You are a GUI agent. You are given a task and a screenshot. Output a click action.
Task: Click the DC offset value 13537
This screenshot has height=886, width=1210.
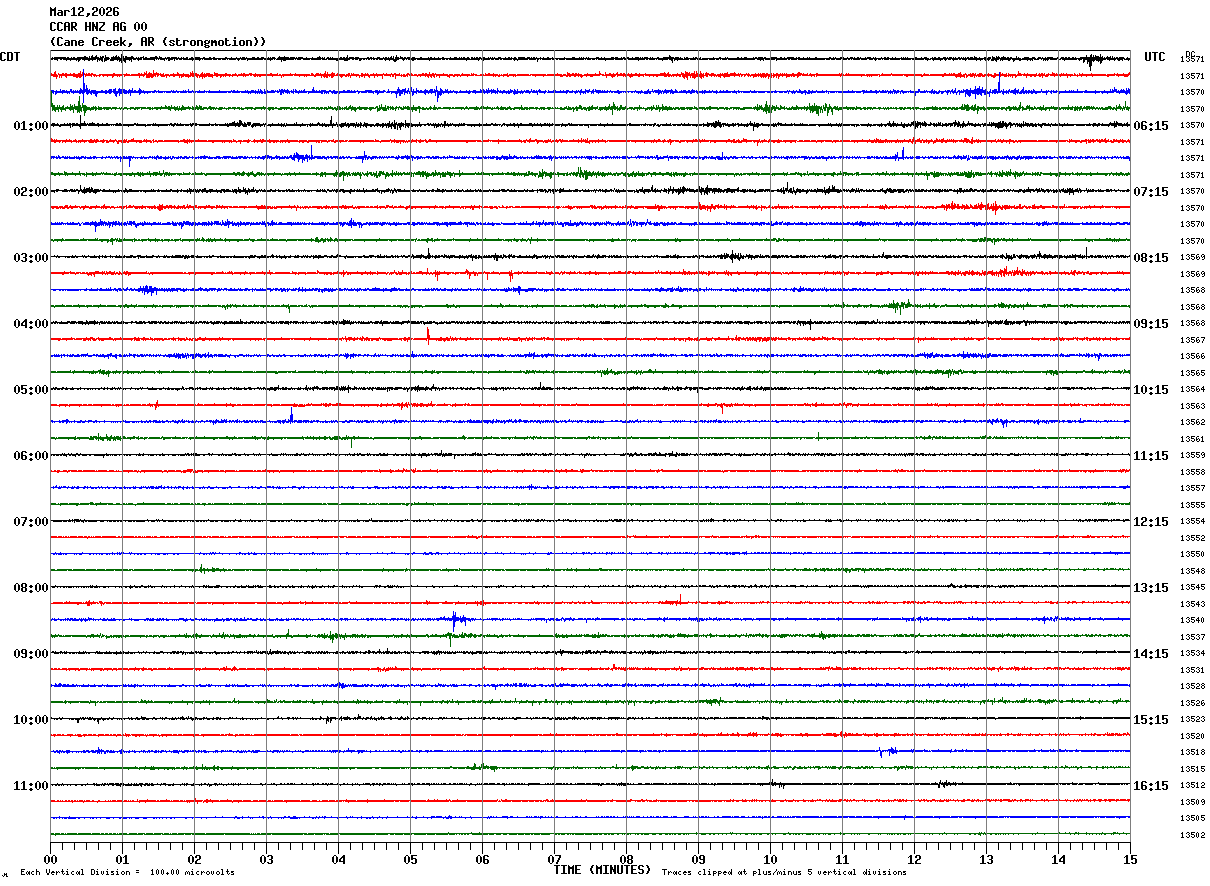tap(1192, 637)
